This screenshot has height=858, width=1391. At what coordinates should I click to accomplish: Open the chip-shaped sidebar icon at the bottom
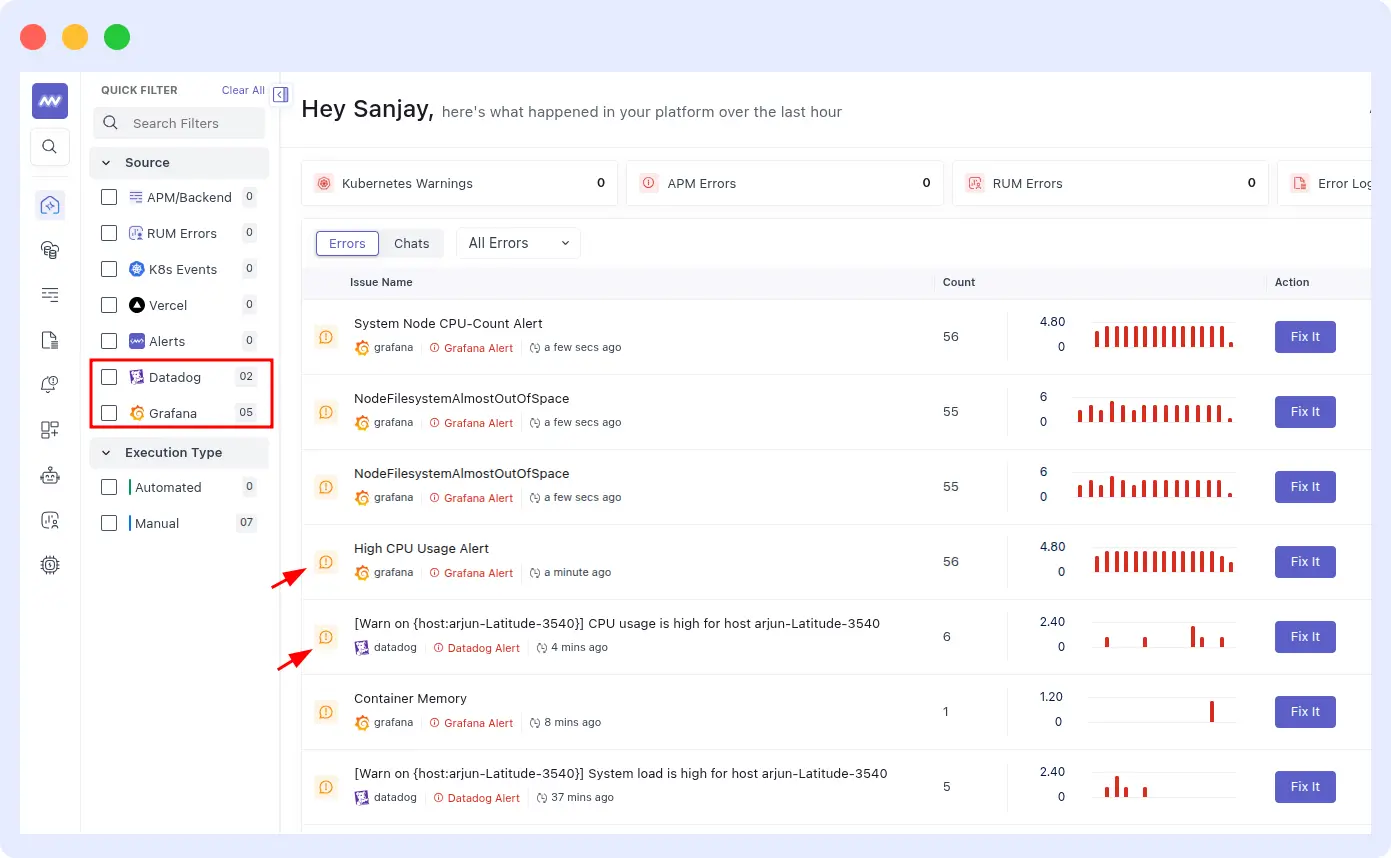50,565
